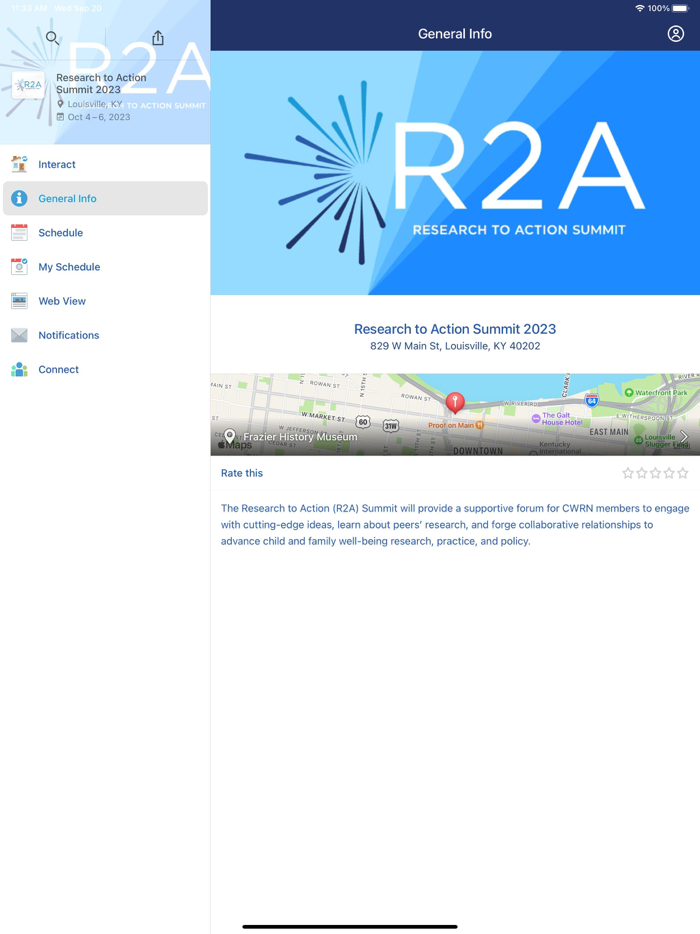Rate this with two stars

[642, 473]
